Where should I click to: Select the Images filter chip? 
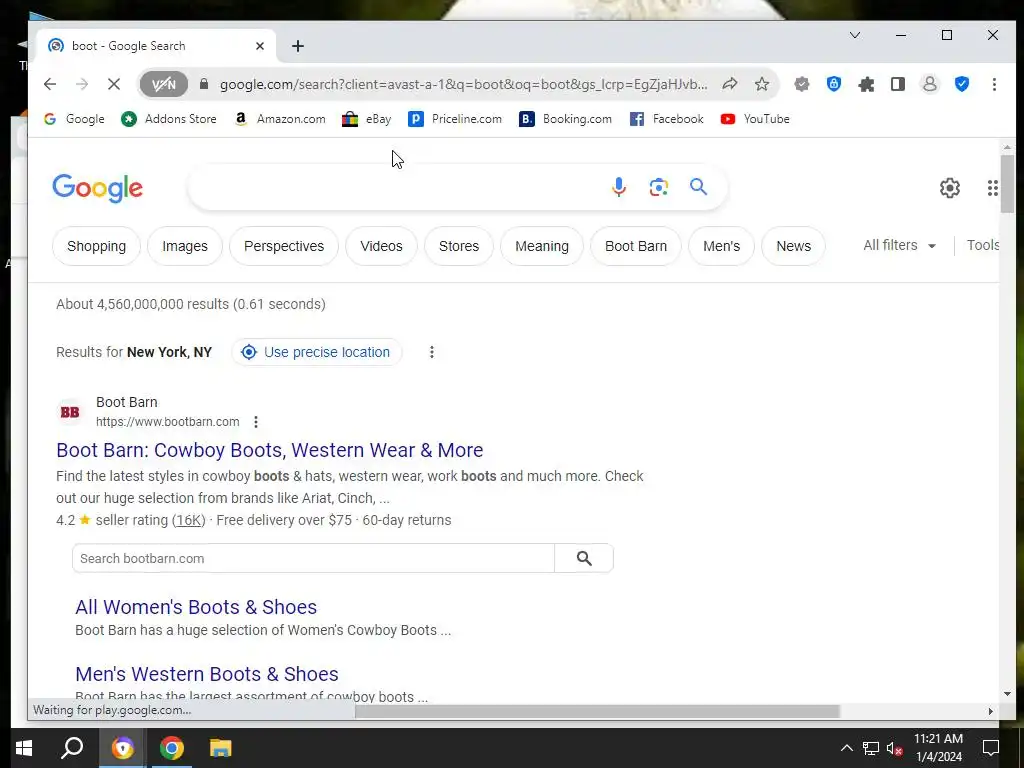(185, 246)
